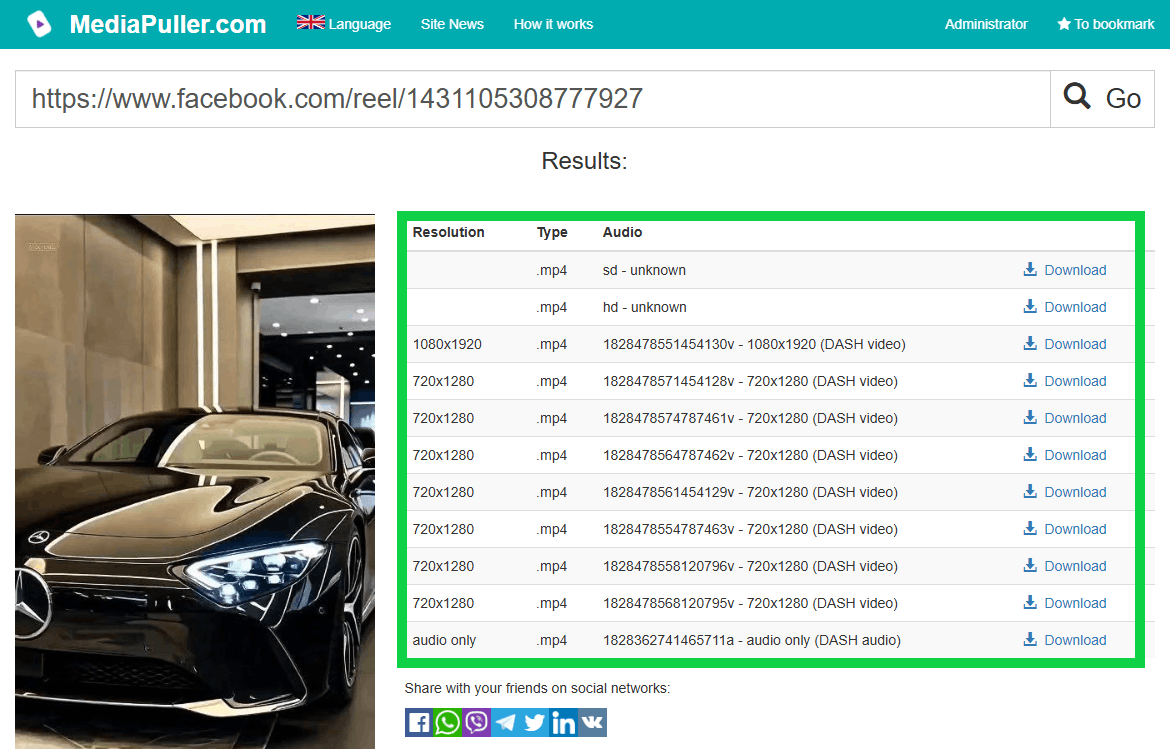
Task: Share on VK icon
Action: pos(592,722)
